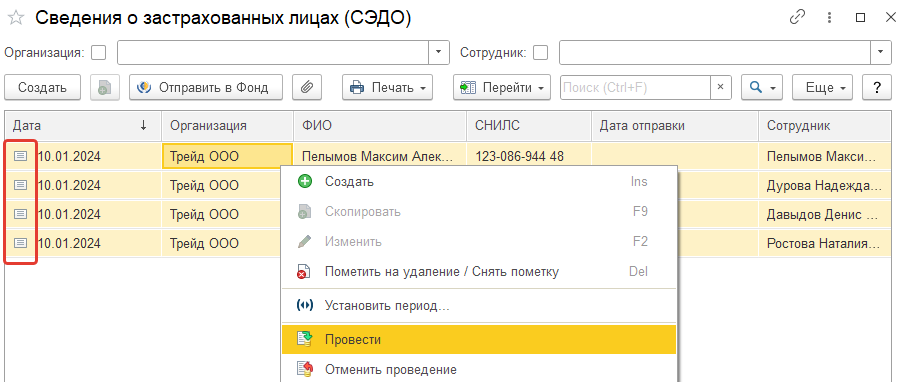Click into the Поиск (Ctrl+F) search field
Viewport: 906px width, 382px height.
pos(635,88)
